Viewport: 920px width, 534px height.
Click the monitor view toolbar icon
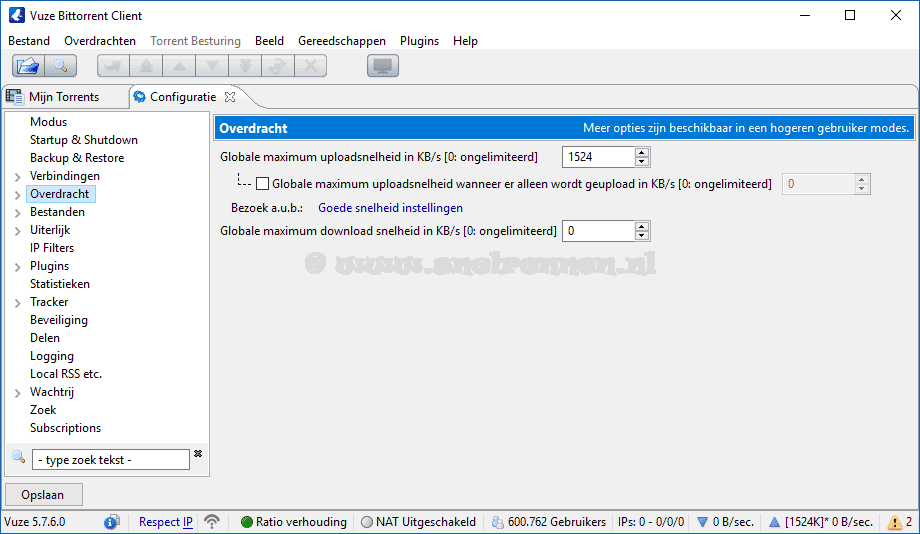(383, 66)
